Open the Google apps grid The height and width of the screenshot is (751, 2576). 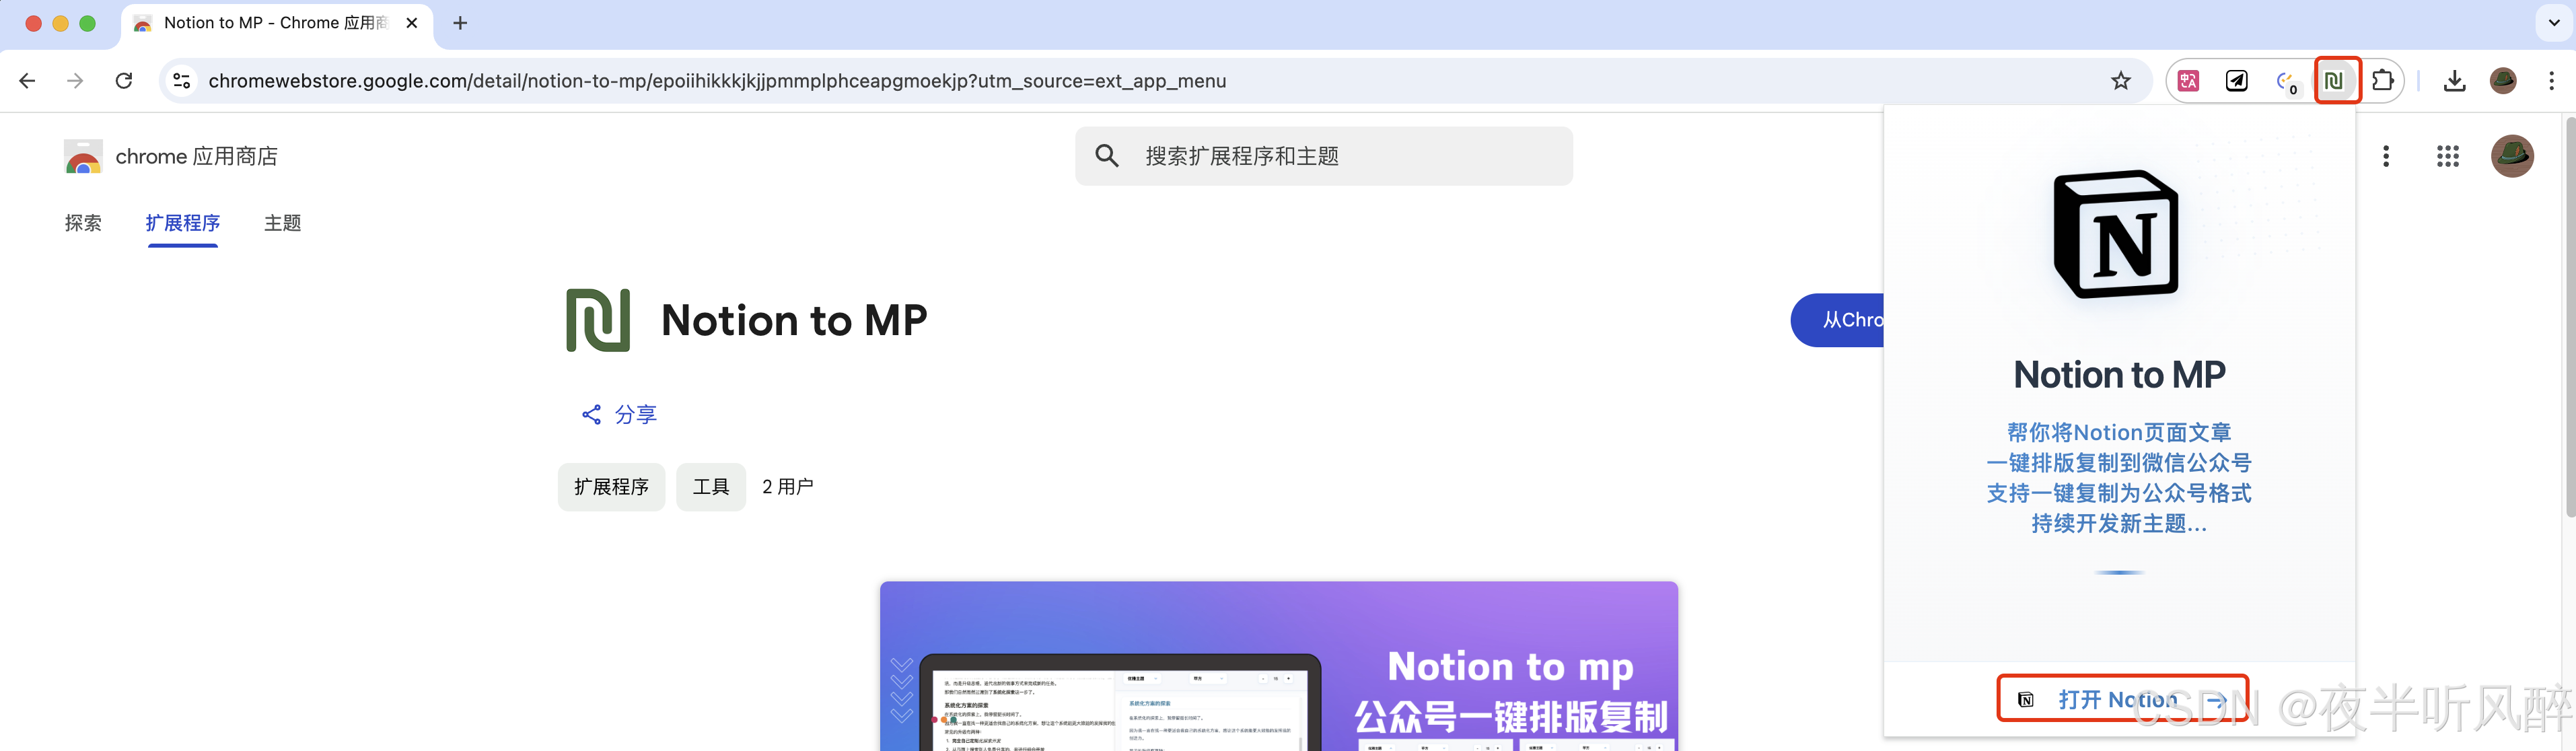pyautogui.click(x=2448, y=156)
